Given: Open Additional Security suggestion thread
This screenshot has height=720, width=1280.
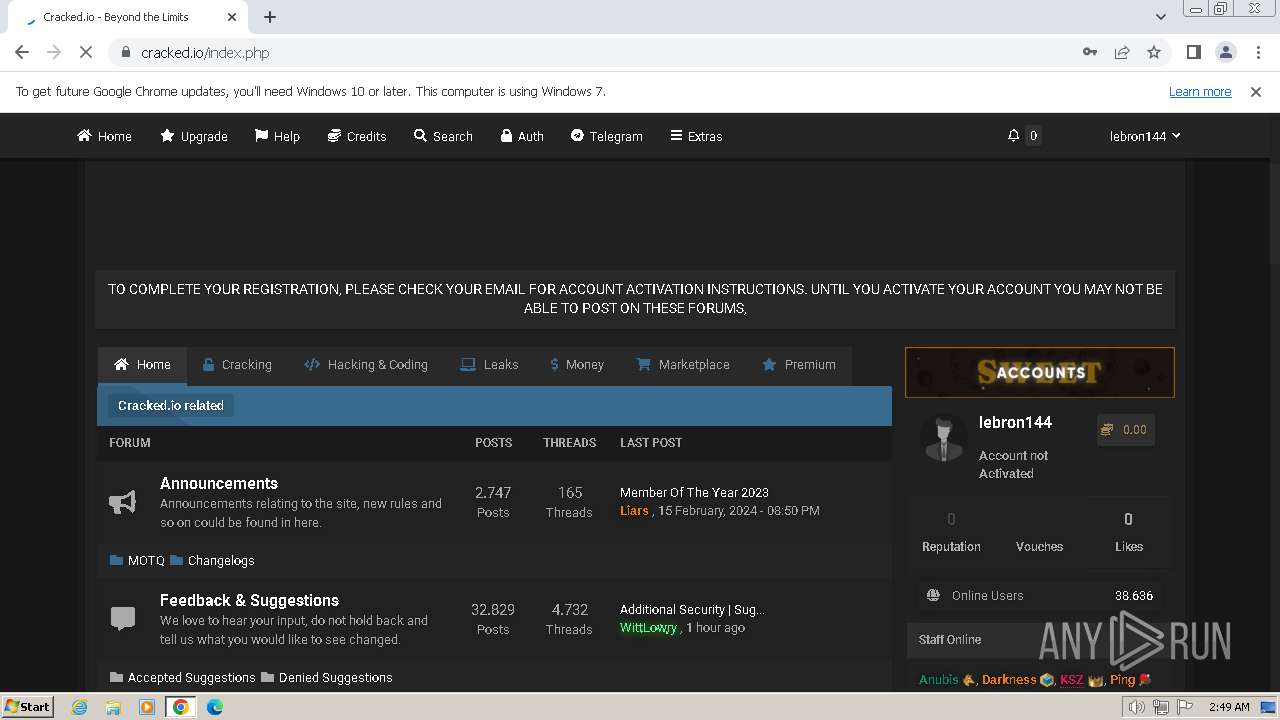Looking at the screenshot, I should pyautogui.click(x=692, y=609).
